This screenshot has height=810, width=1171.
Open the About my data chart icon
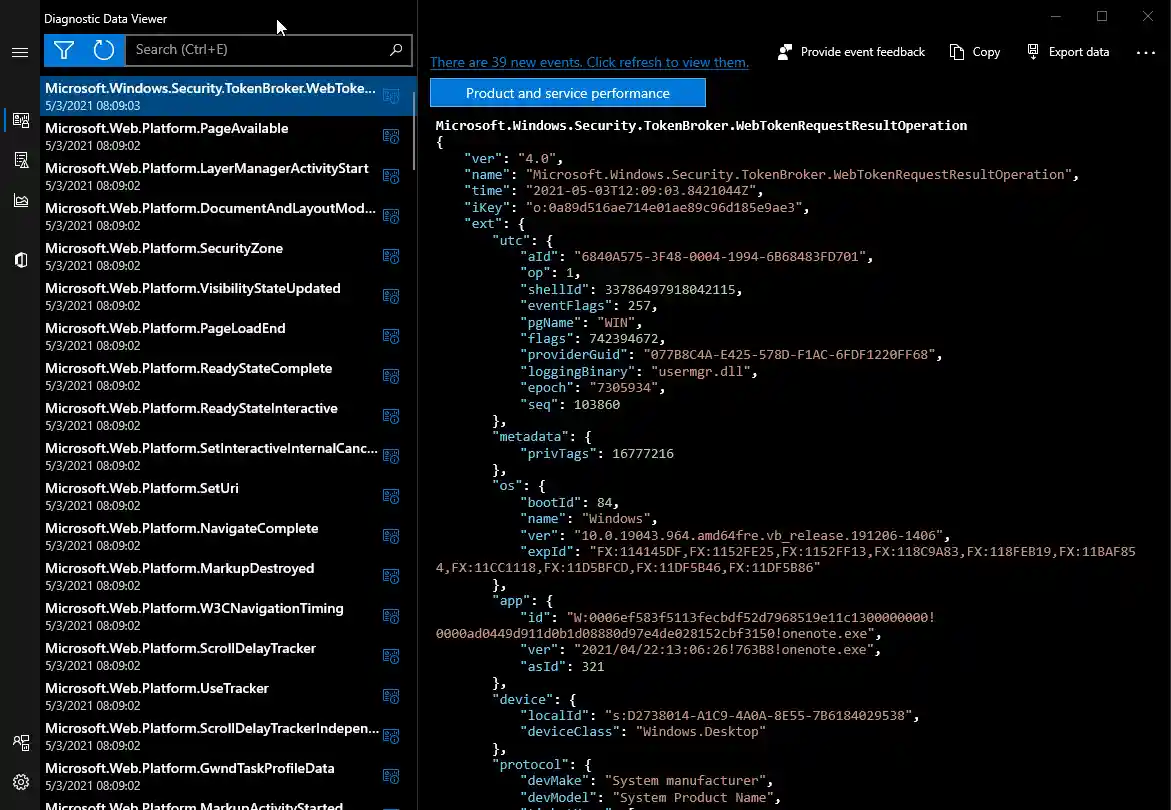(x=20, y=200)
